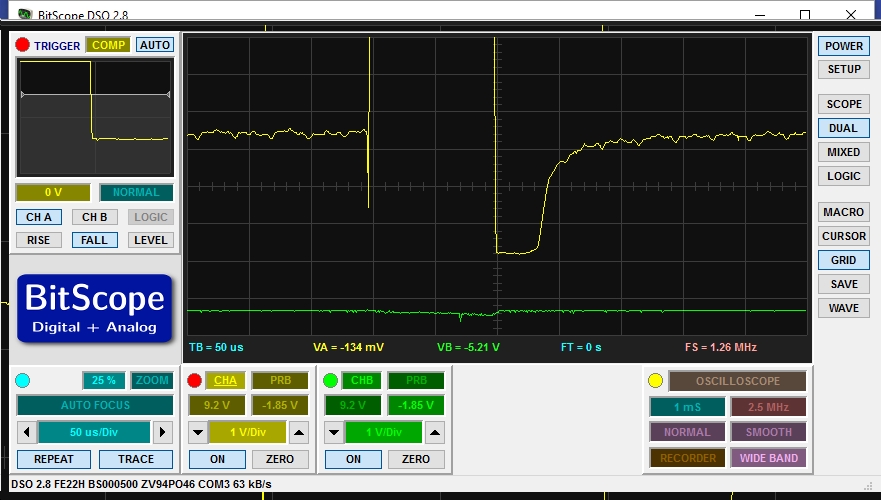Click the trigger preview waveform display
881x500 pixels.
coord(95,117)
